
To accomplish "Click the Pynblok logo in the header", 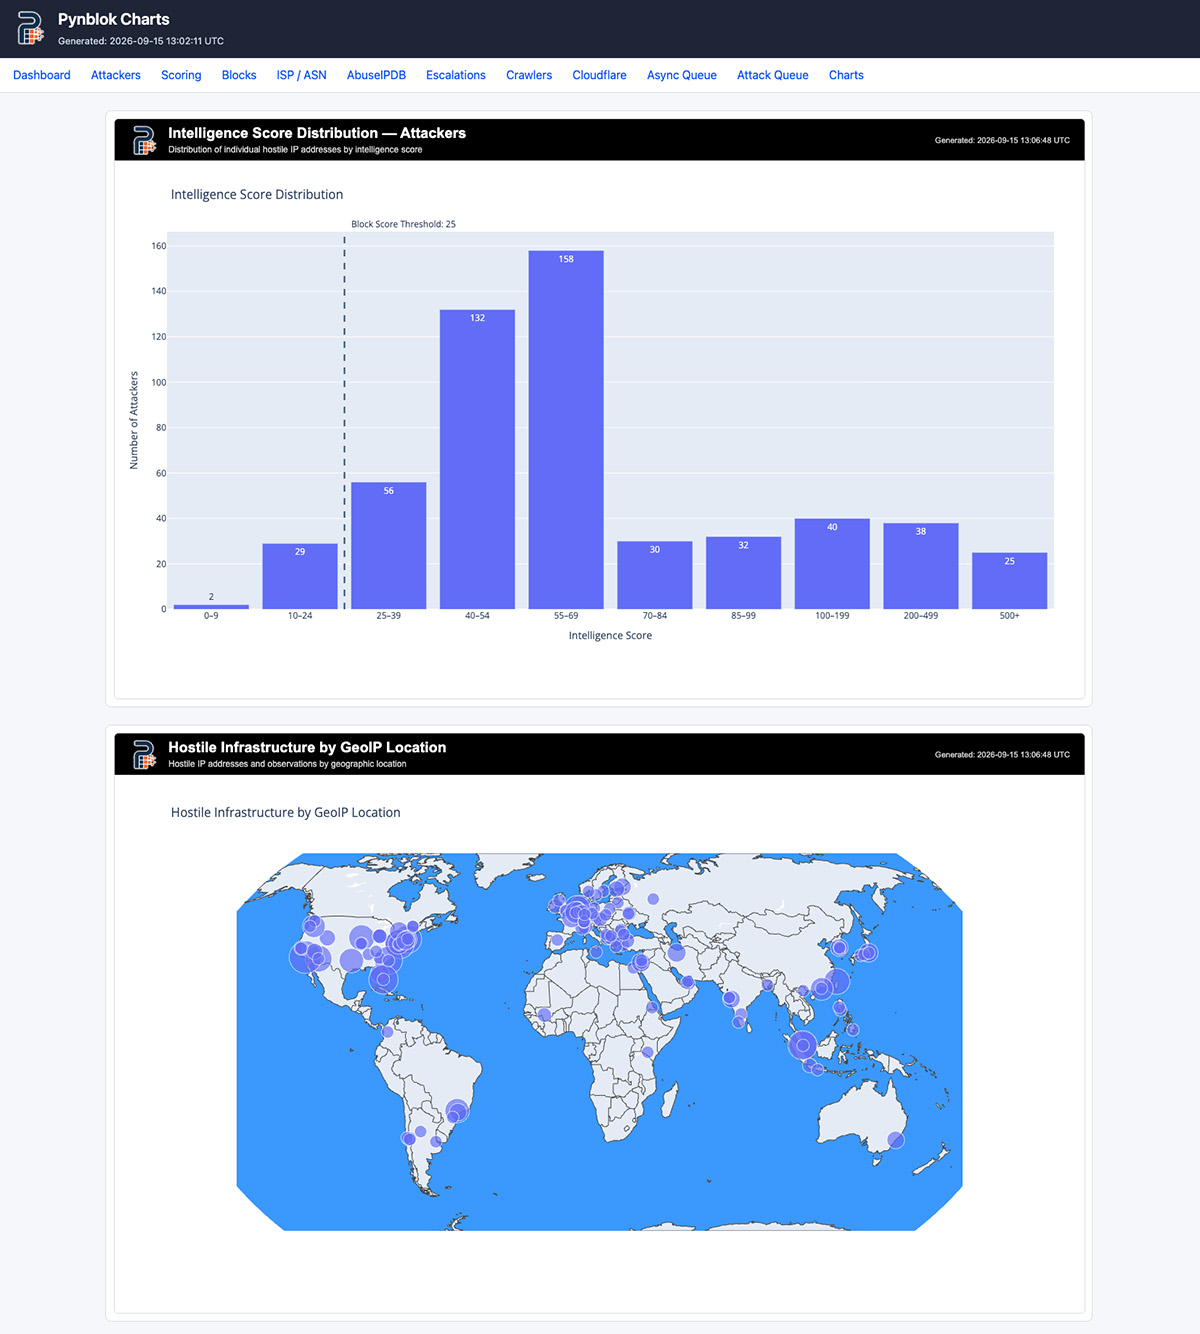I will 31,28.
